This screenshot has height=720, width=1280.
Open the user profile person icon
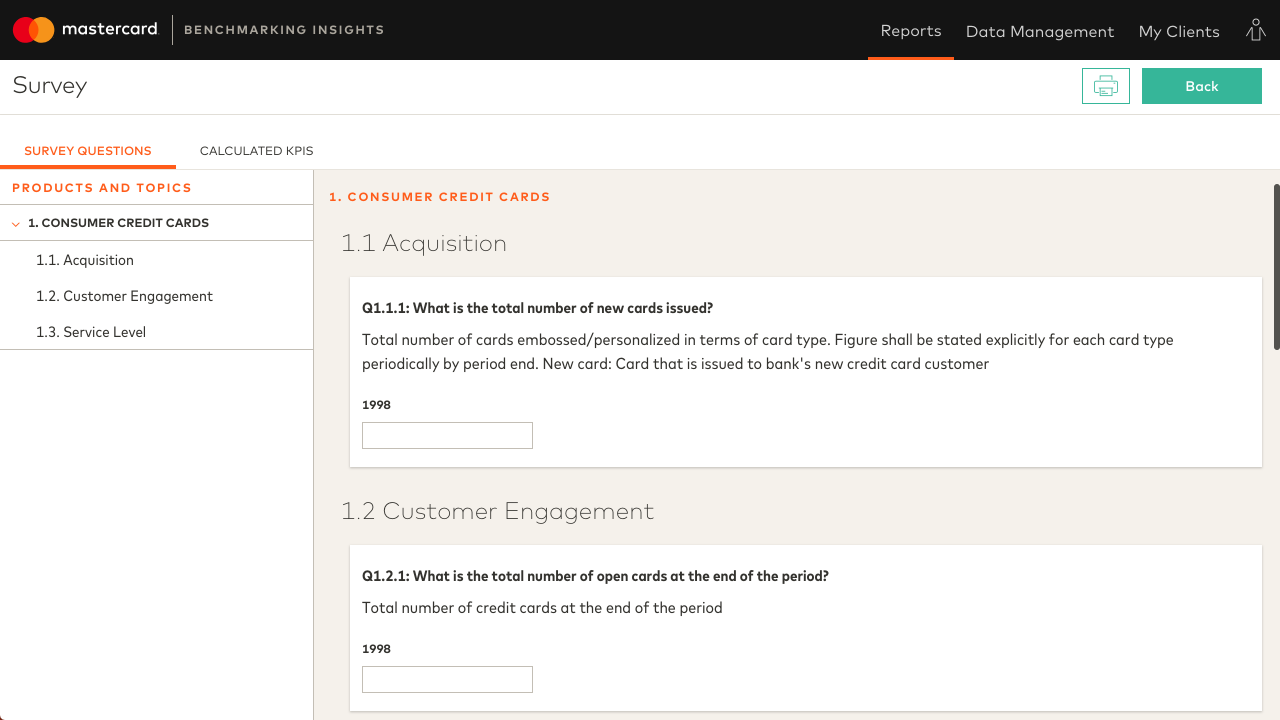pos(1255,30)
